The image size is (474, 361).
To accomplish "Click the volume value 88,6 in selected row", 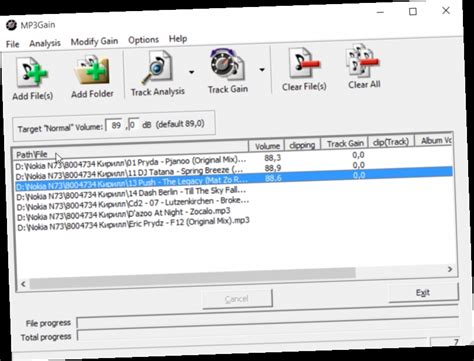I will click(273, 178).
